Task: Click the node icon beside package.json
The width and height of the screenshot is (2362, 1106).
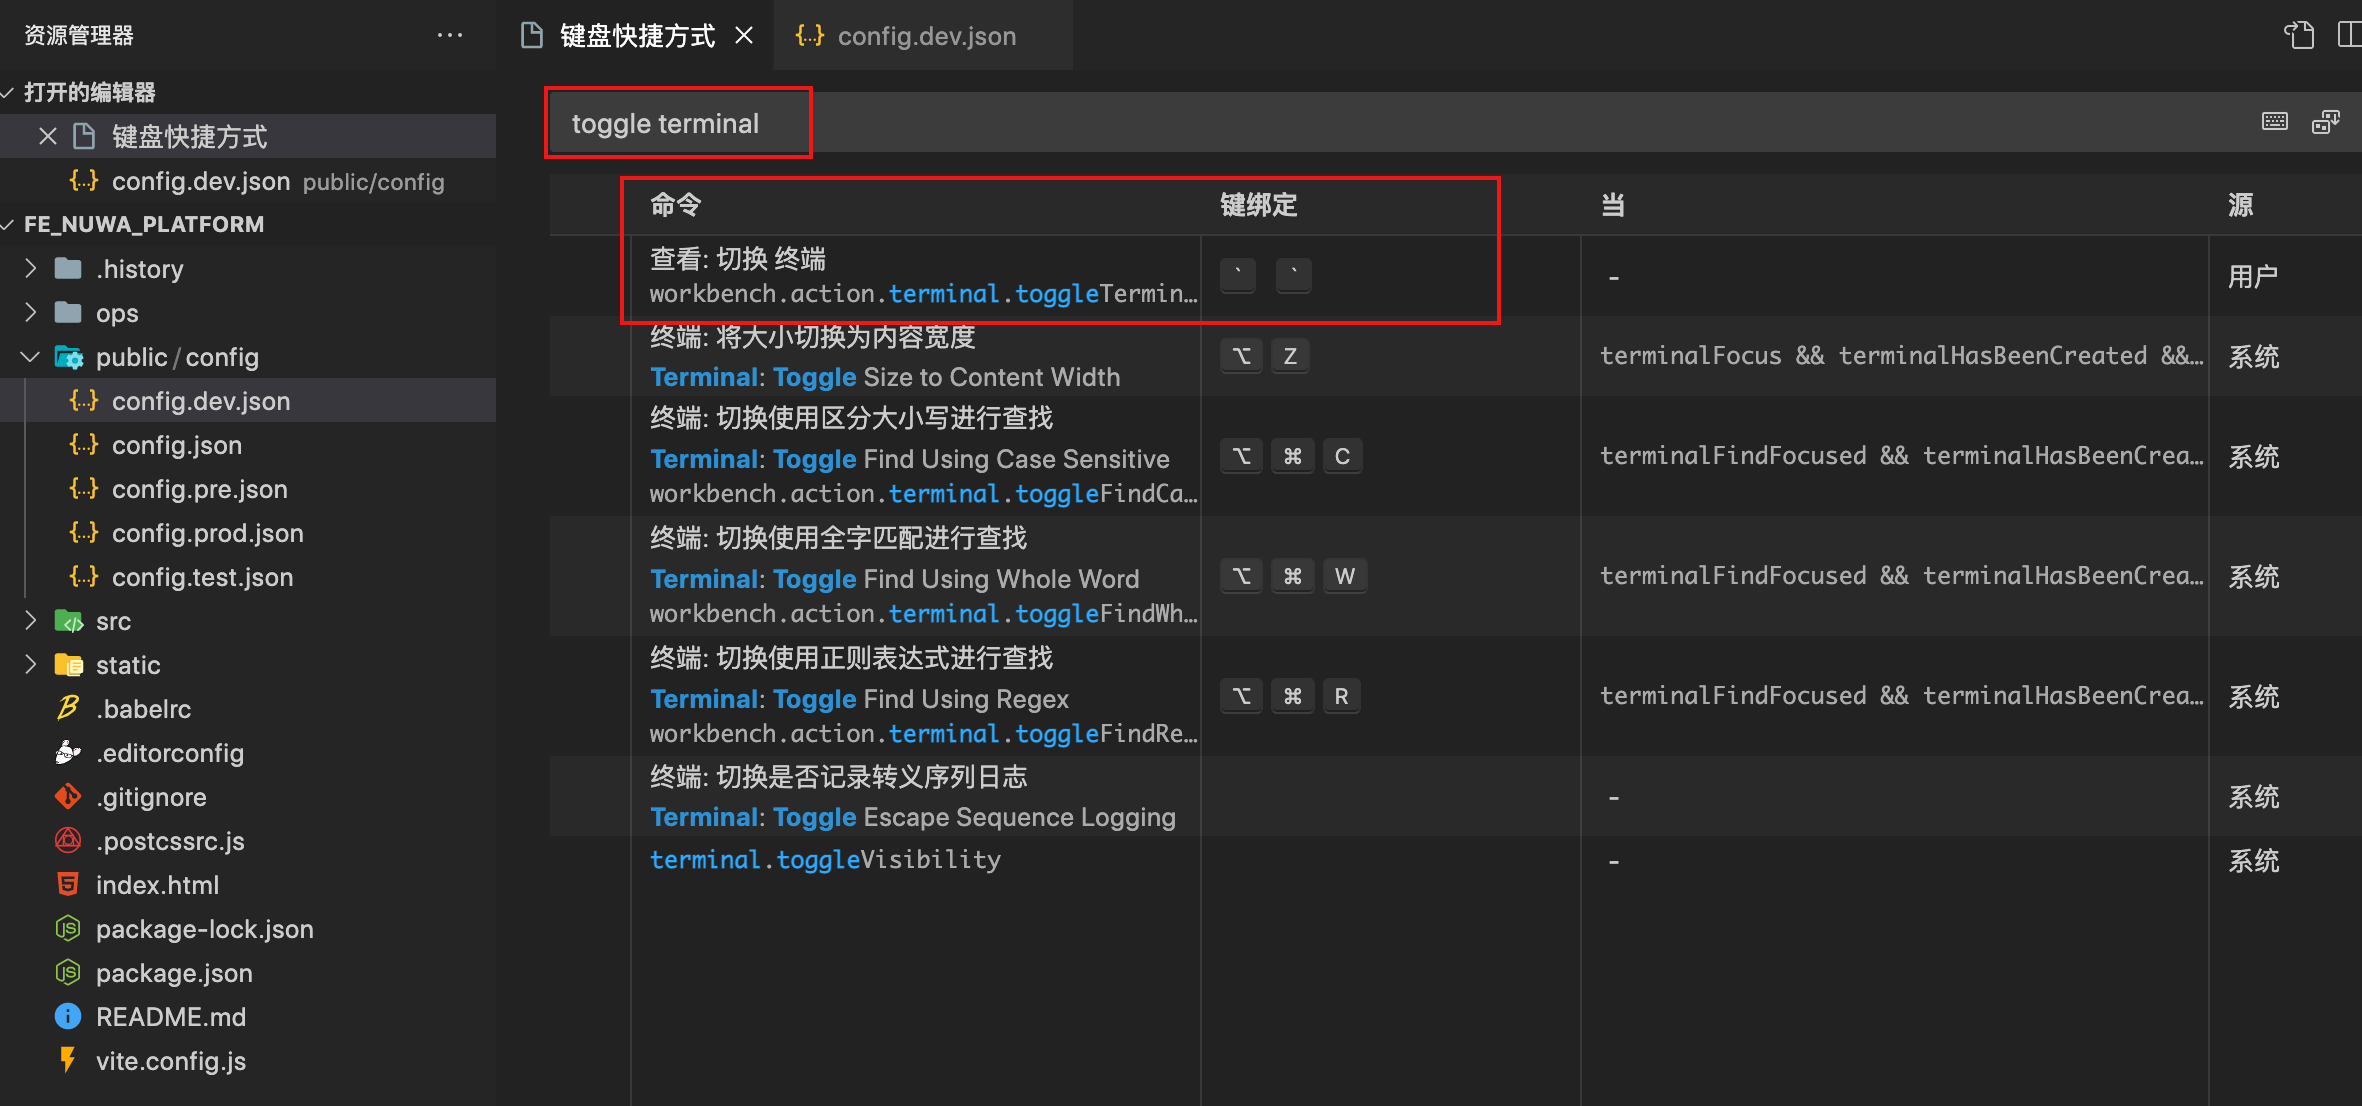Action: coord(68,972)
